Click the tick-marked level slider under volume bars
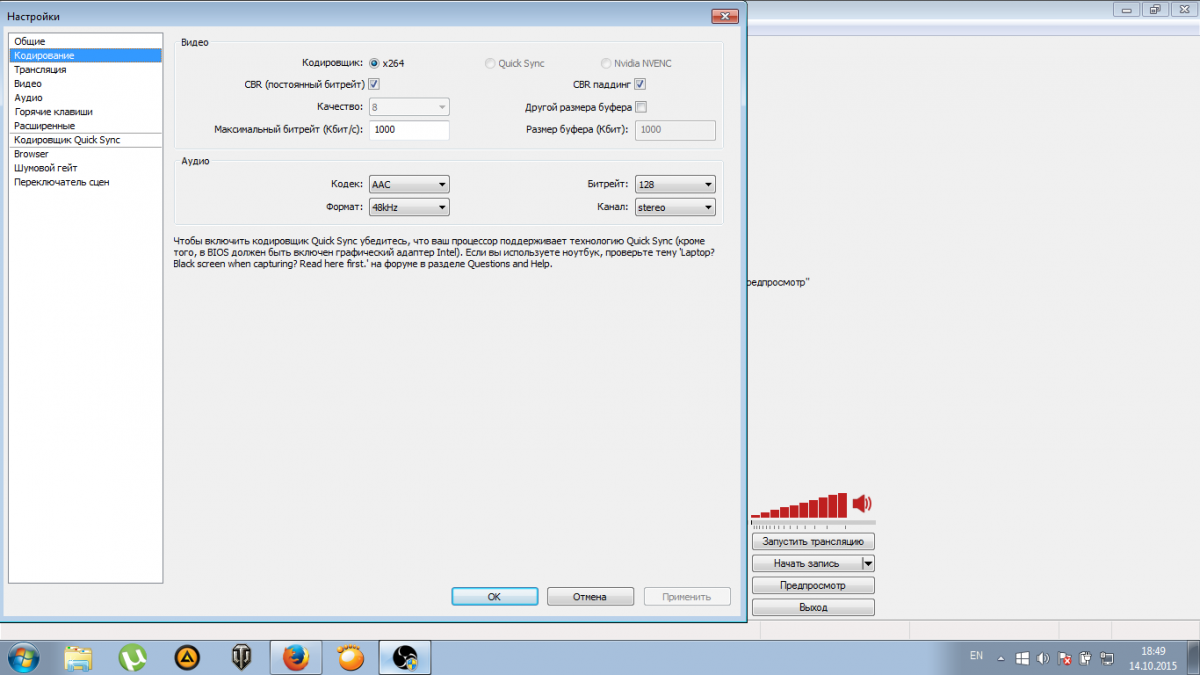The image size is (1200, 675). pyautogui.click(x=813, y=523)
